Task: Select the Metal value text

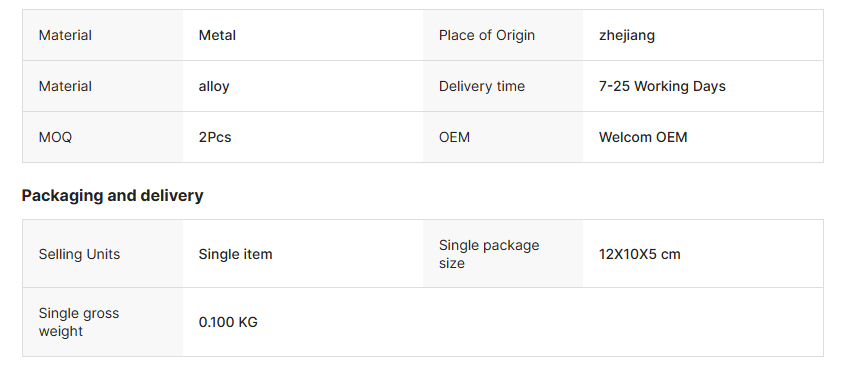Action: [217, 35]
